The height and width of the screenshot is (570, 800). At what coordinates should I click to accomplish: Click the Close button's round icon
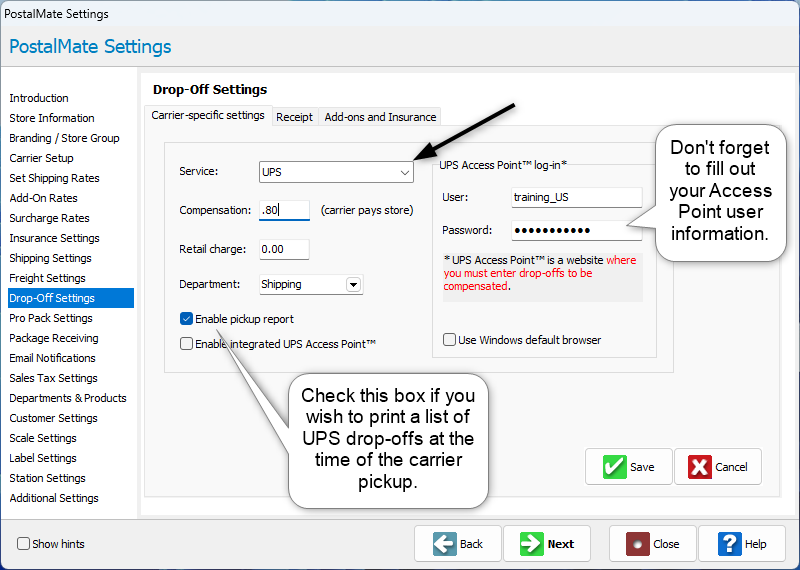[x=638, y=544]
